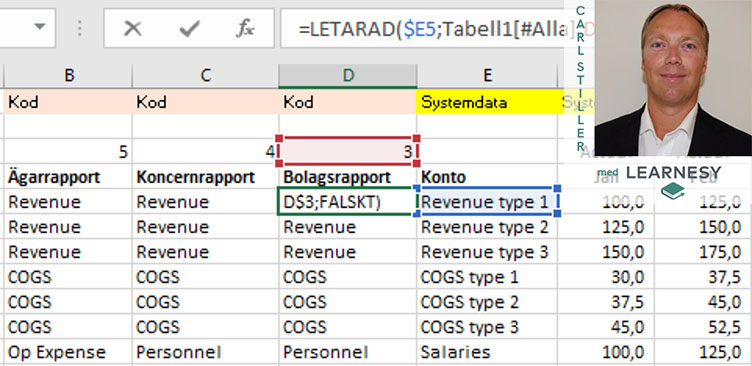The height and width of the screenshot is (366, 752).
Task: Click COGS in Koncernrapport column, COGS type 1 row
Action: coord(205,277)
